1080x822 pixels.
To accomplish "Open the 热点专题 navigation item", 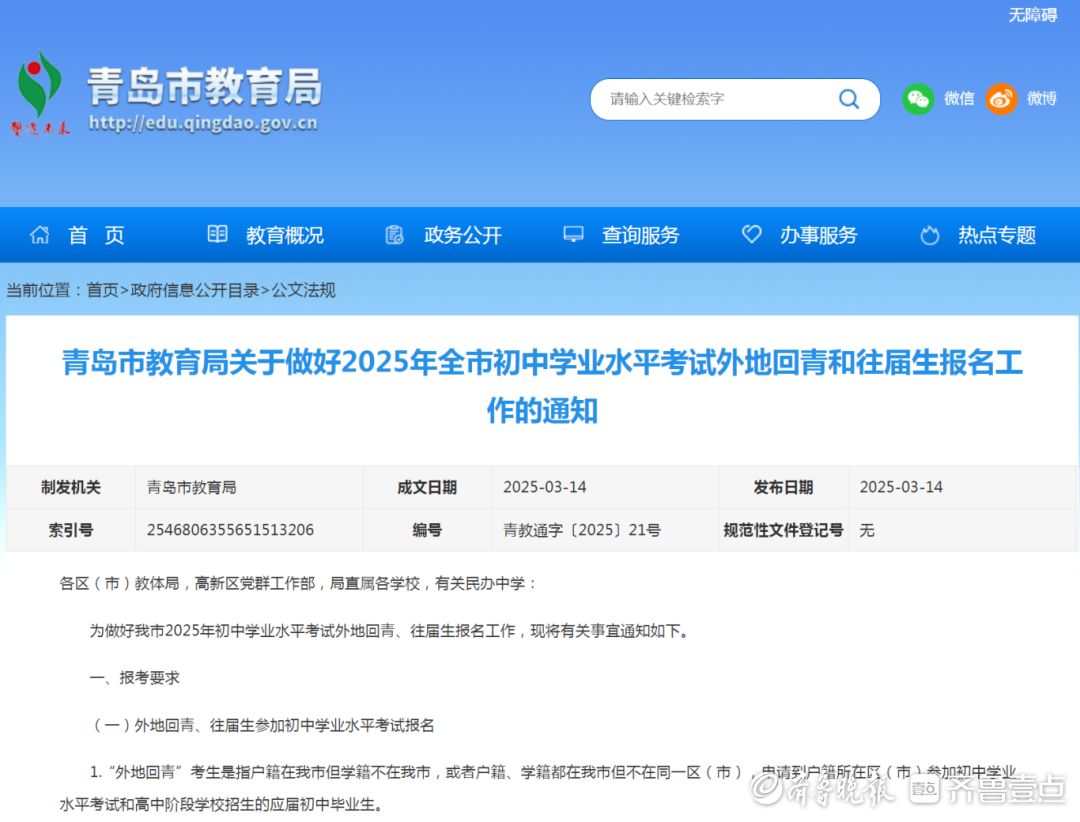I will point(997,235).
